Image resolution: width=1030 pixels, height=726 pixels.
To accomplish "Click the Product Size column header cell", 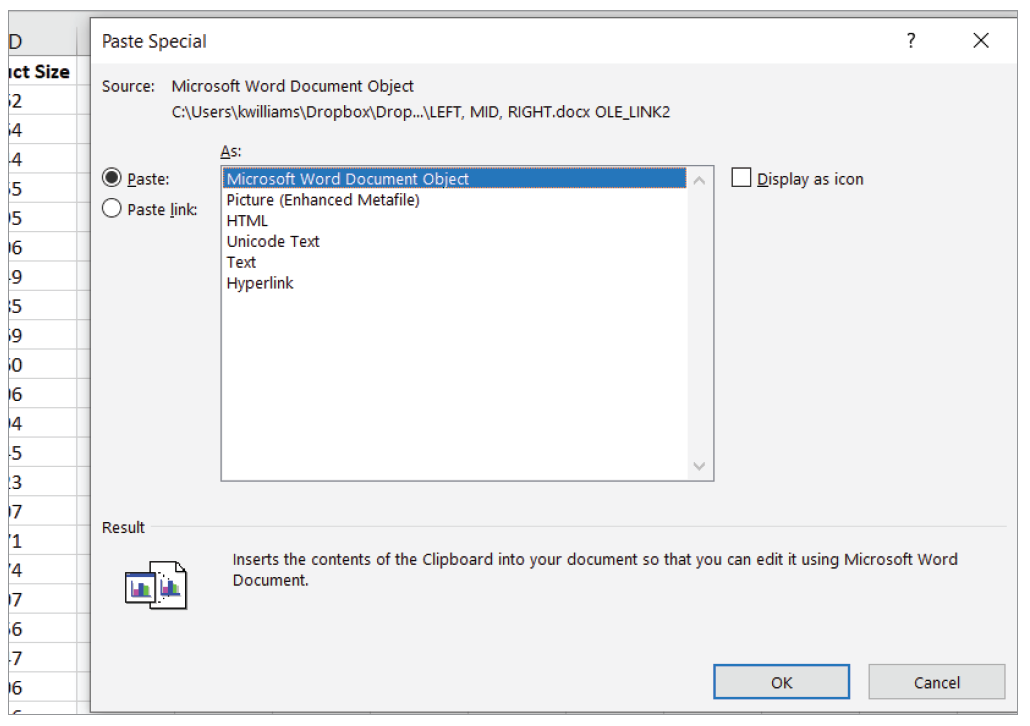I will point(38,72).
